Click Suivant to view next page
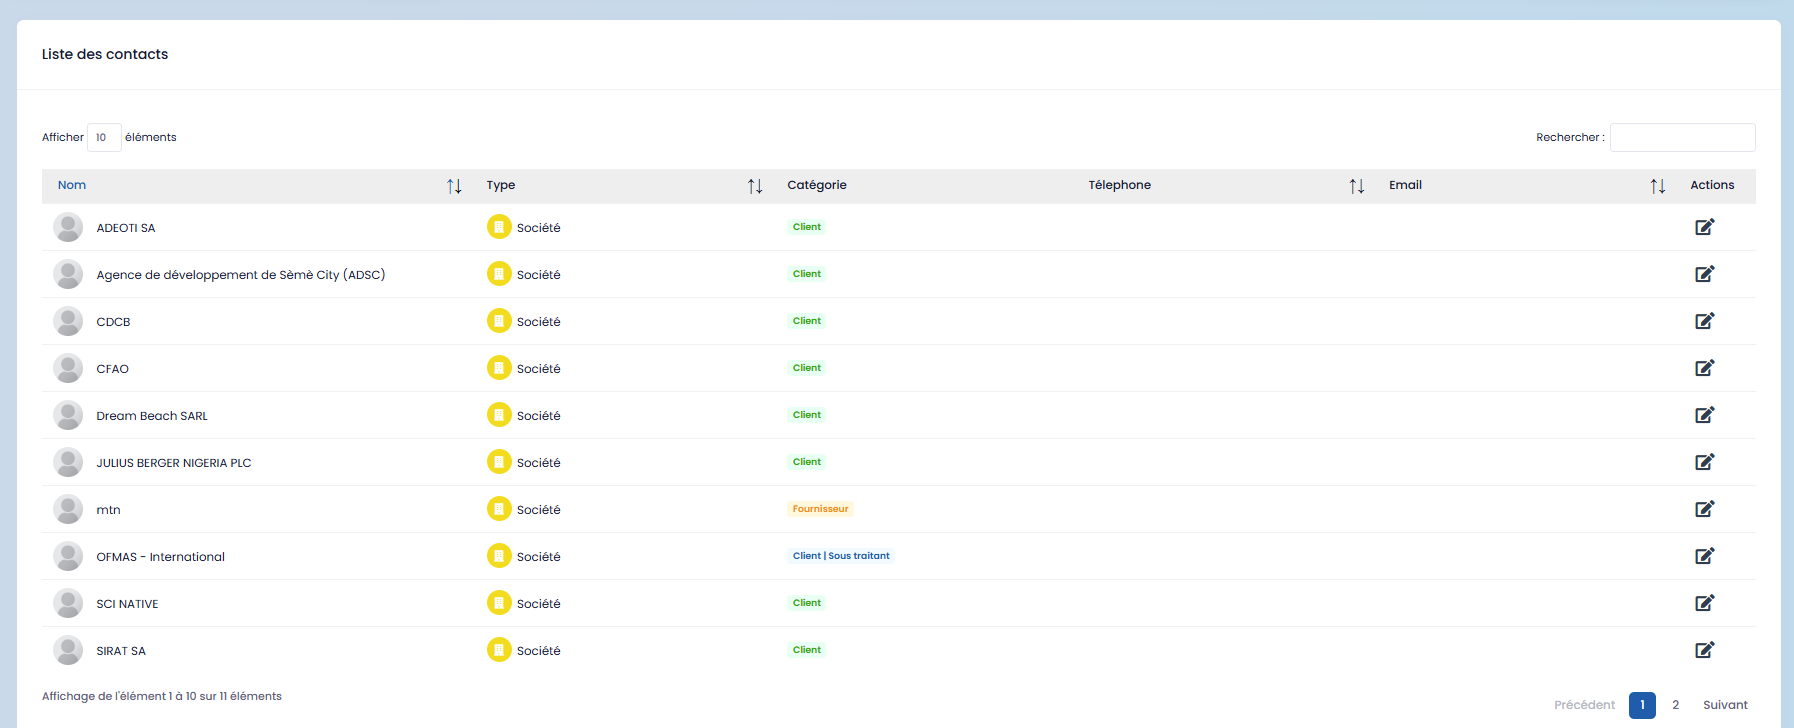Viewport: 1794px width, 728px height. pyautogui.click(x=1725, y=705)
